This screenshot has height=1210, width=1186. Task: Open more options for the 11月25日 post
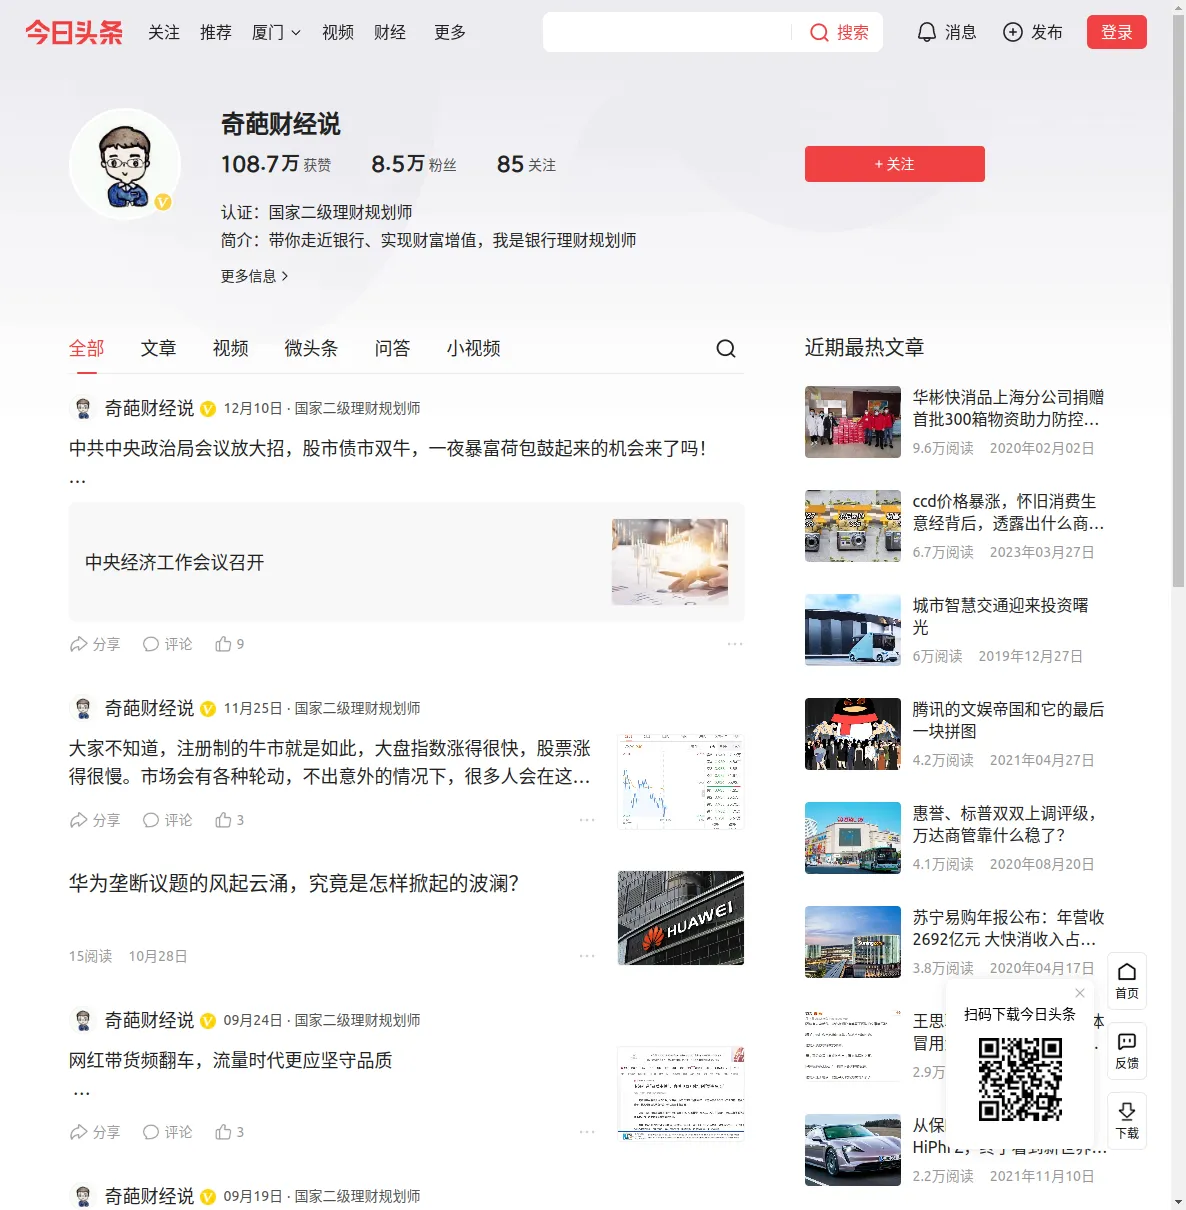coord(587,820)
